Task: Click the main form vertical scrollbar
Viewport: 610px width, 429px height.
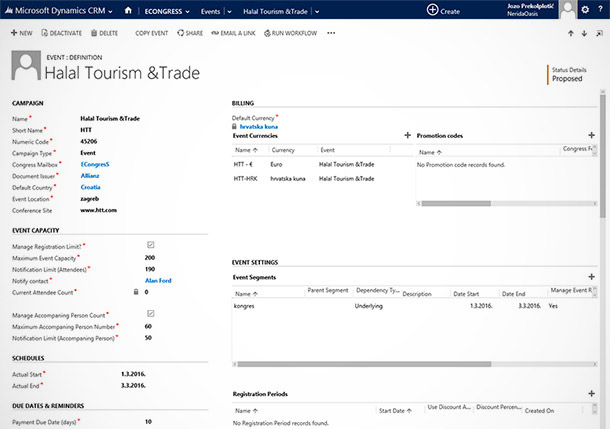Action: click(x=603, y=156)
